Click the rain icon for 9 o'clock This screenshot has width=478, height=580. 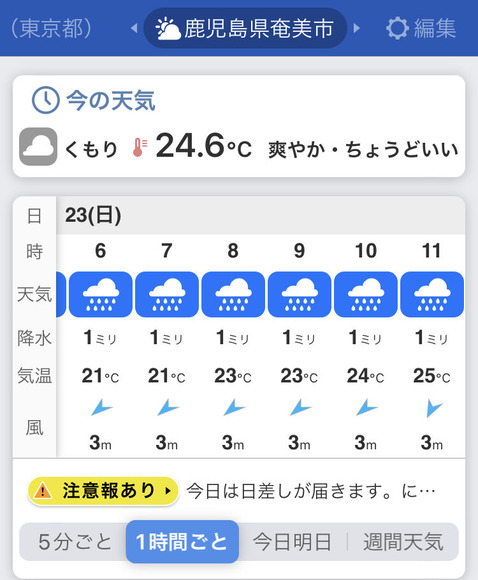pos(299,294)
